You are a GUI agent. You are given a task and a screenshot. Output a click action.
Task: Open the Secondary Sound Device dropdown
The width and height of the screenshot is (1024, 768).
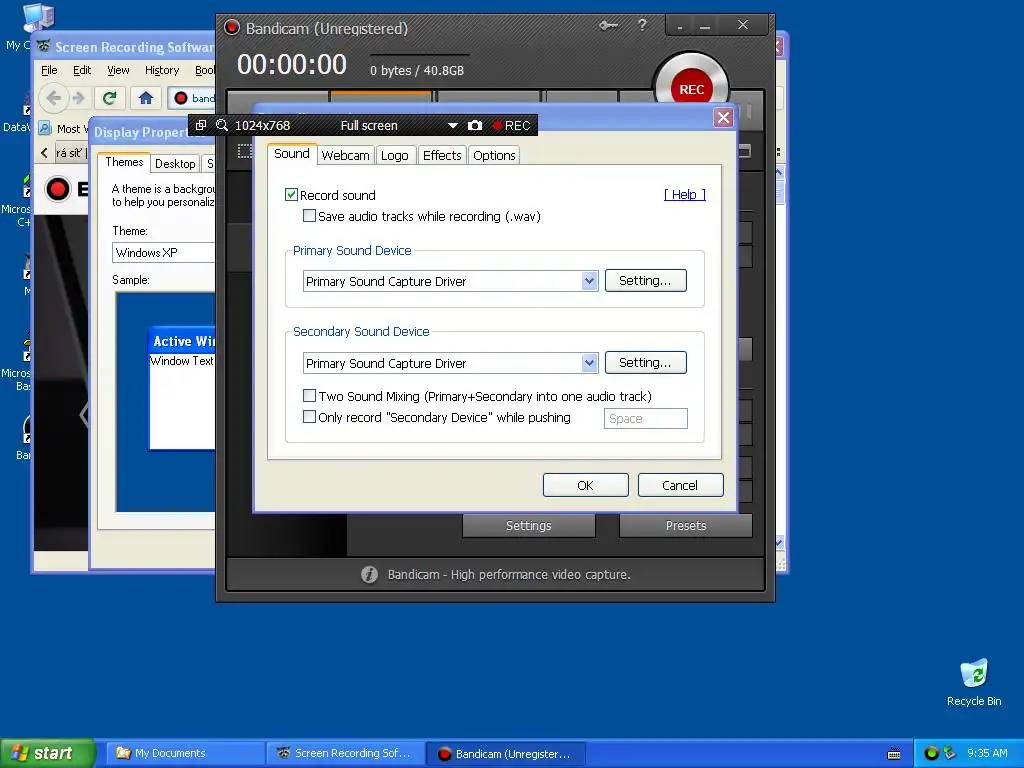point(589,362)
